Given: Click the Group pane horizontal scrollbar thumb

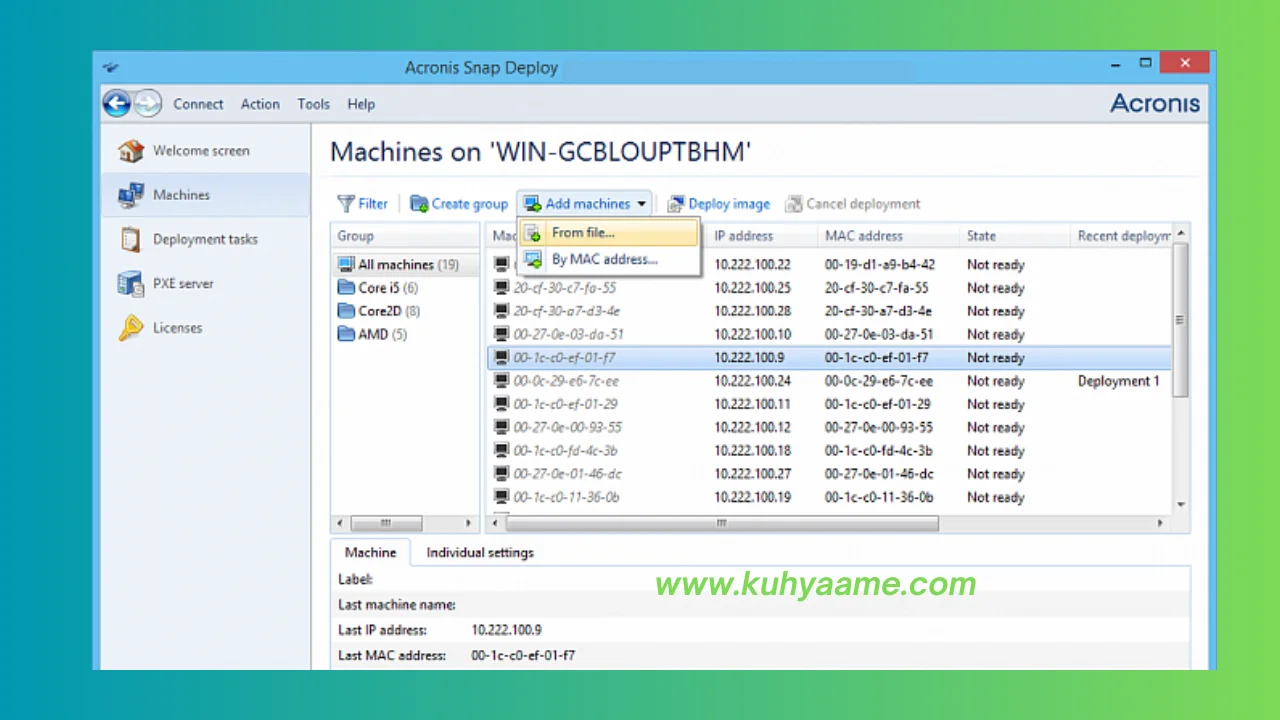Looking at the screenshot, I should pos(385,523).
